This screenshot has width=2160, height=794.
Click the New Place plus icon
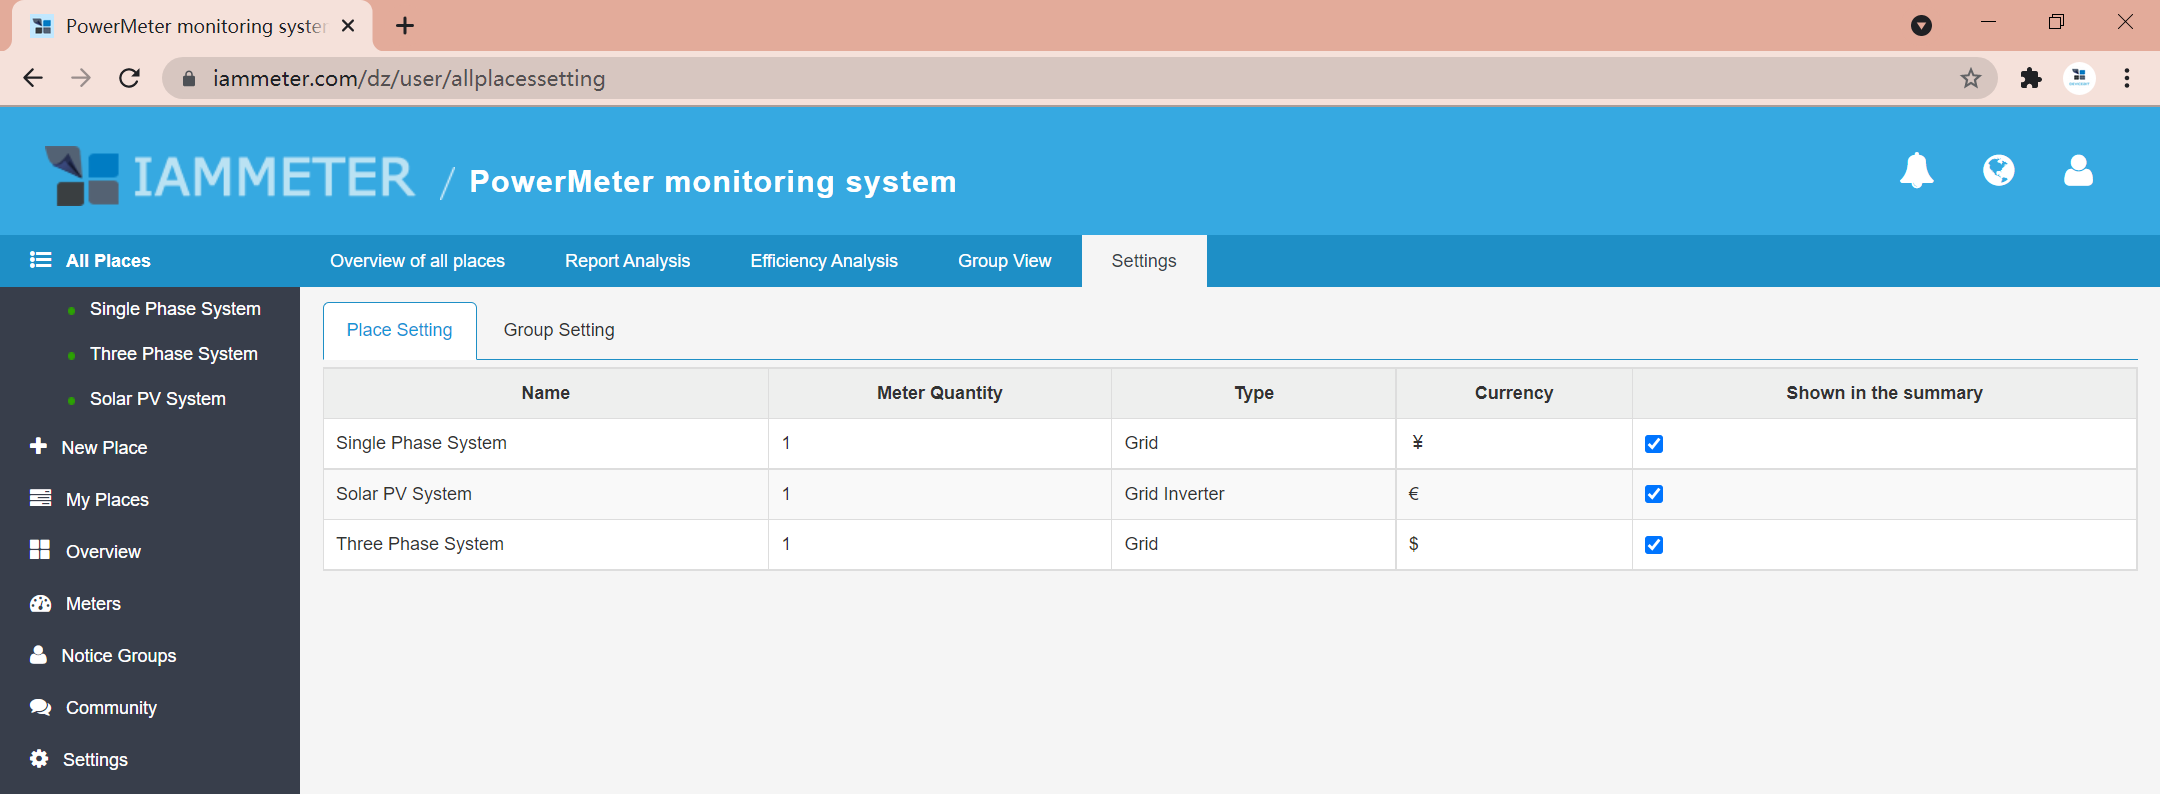pos(39,447)
